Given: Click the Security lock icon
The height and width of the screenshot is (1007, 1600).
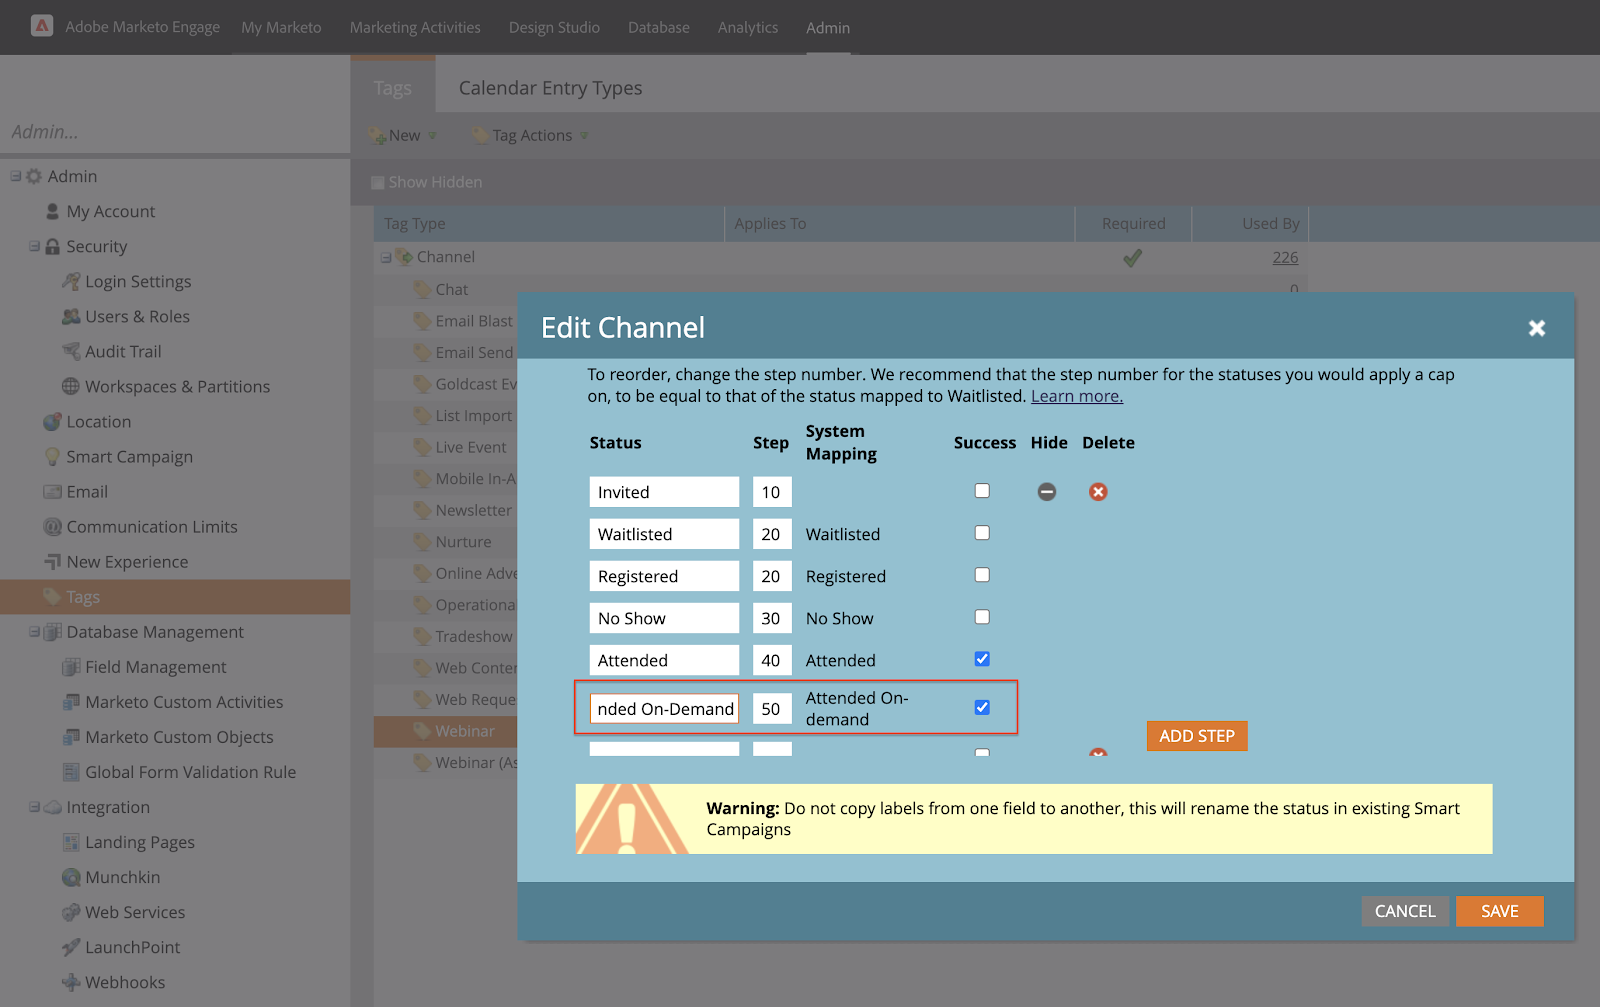Looking at the screenshot, I should 53,246.
